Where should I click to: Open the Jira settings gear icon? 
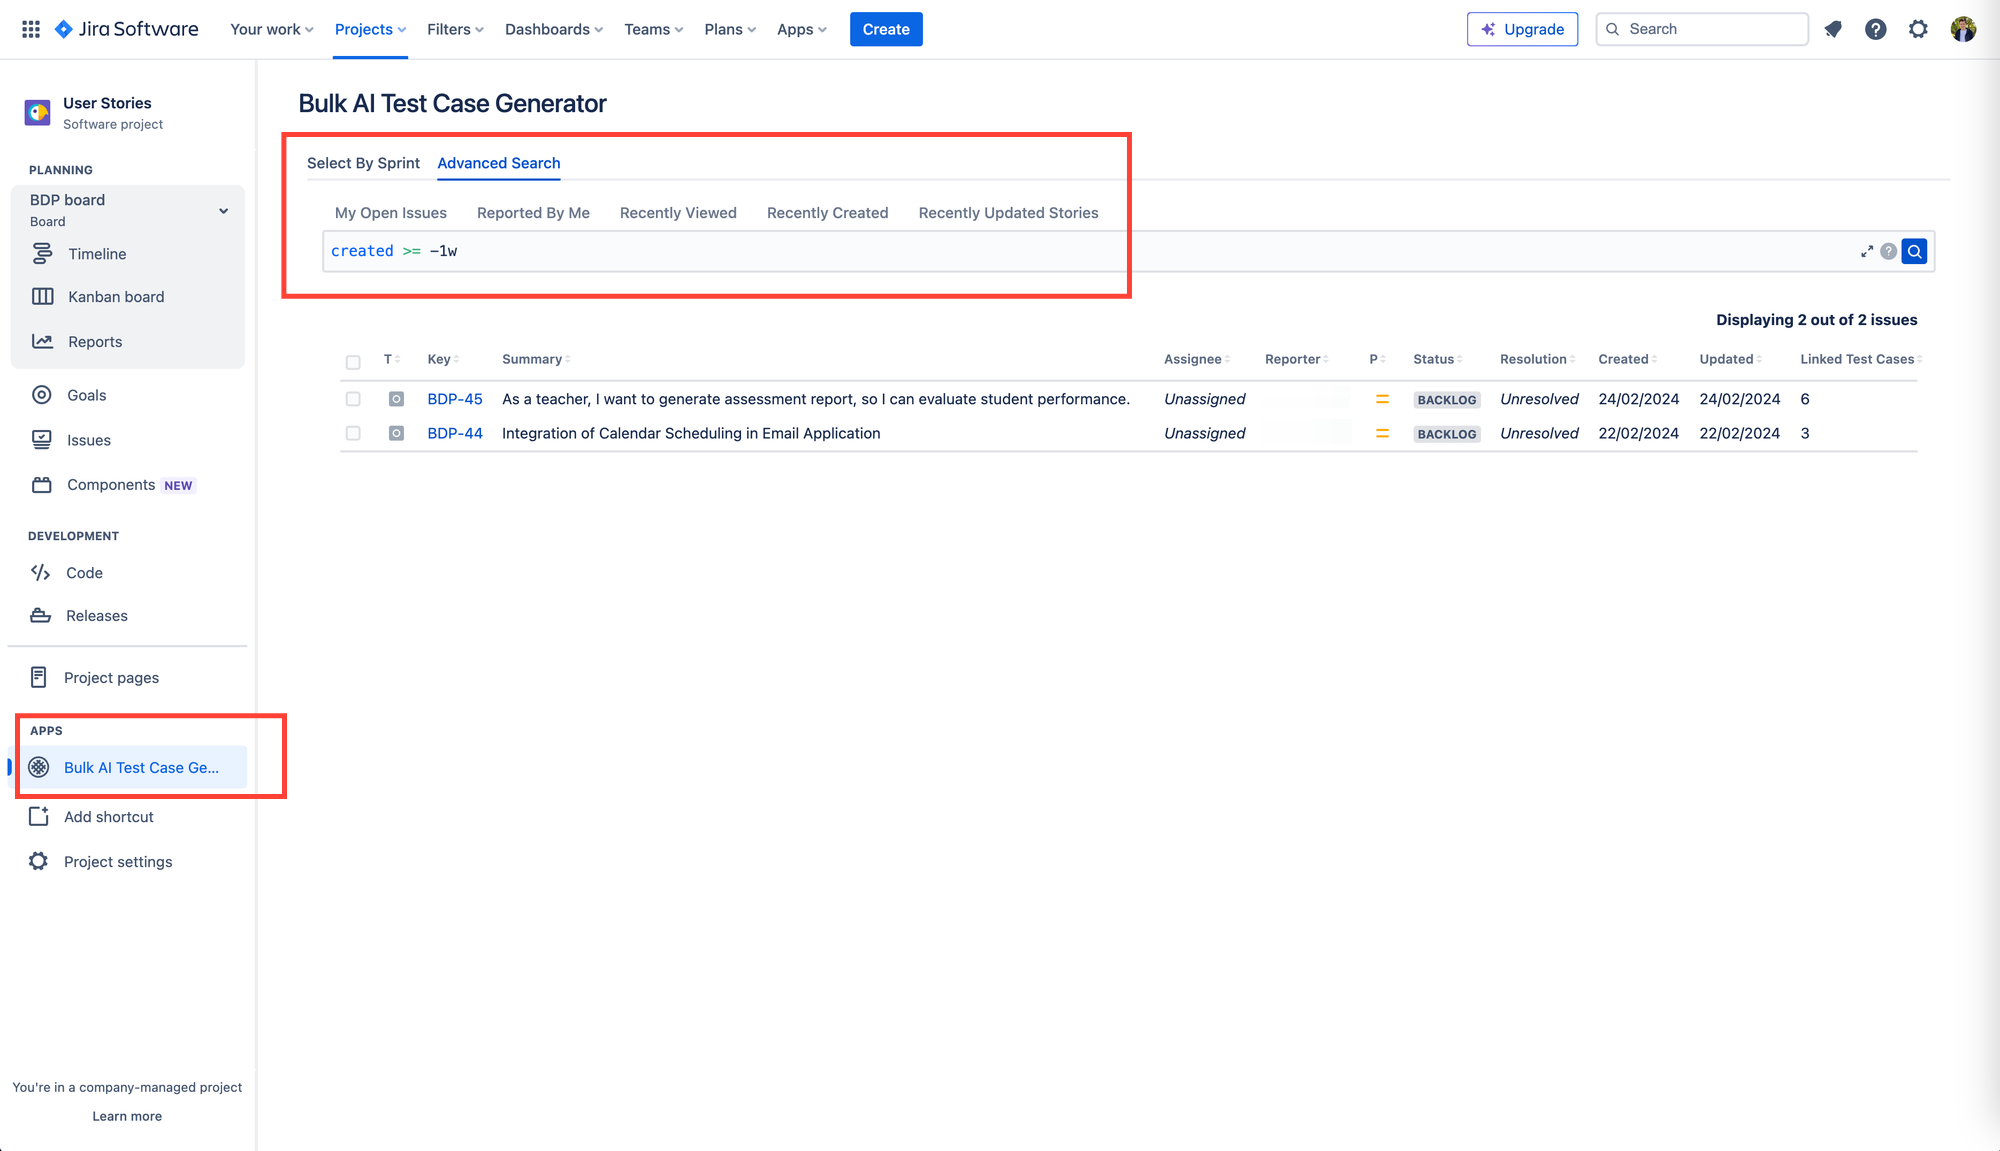pyautogui.click(x=1918, y=29)
